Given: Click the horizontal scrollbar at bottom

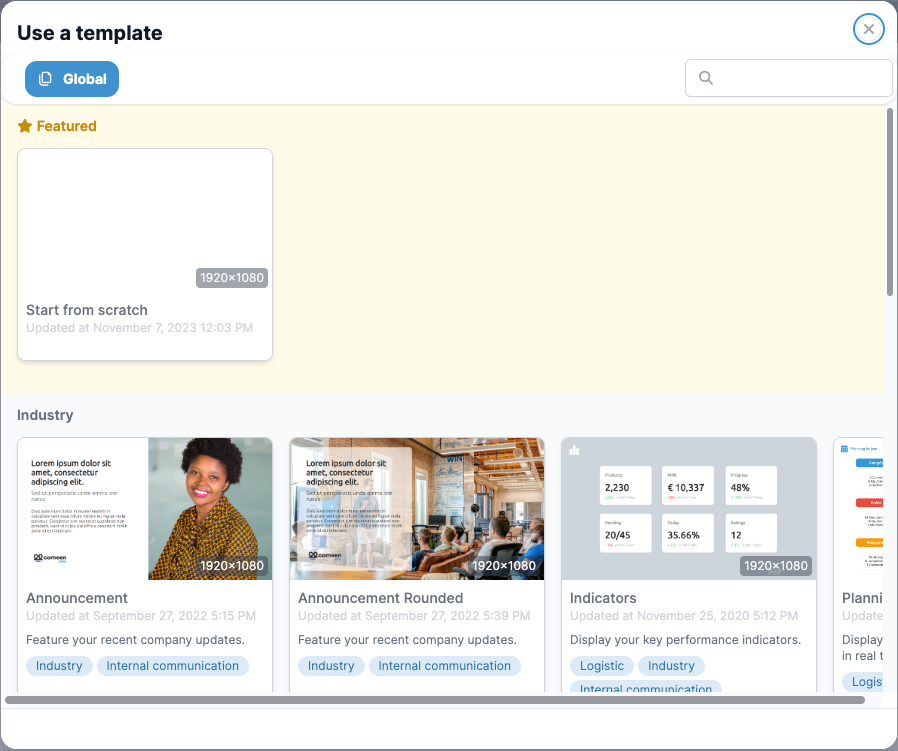Looking at the screenshot, I should click(435, 700).
